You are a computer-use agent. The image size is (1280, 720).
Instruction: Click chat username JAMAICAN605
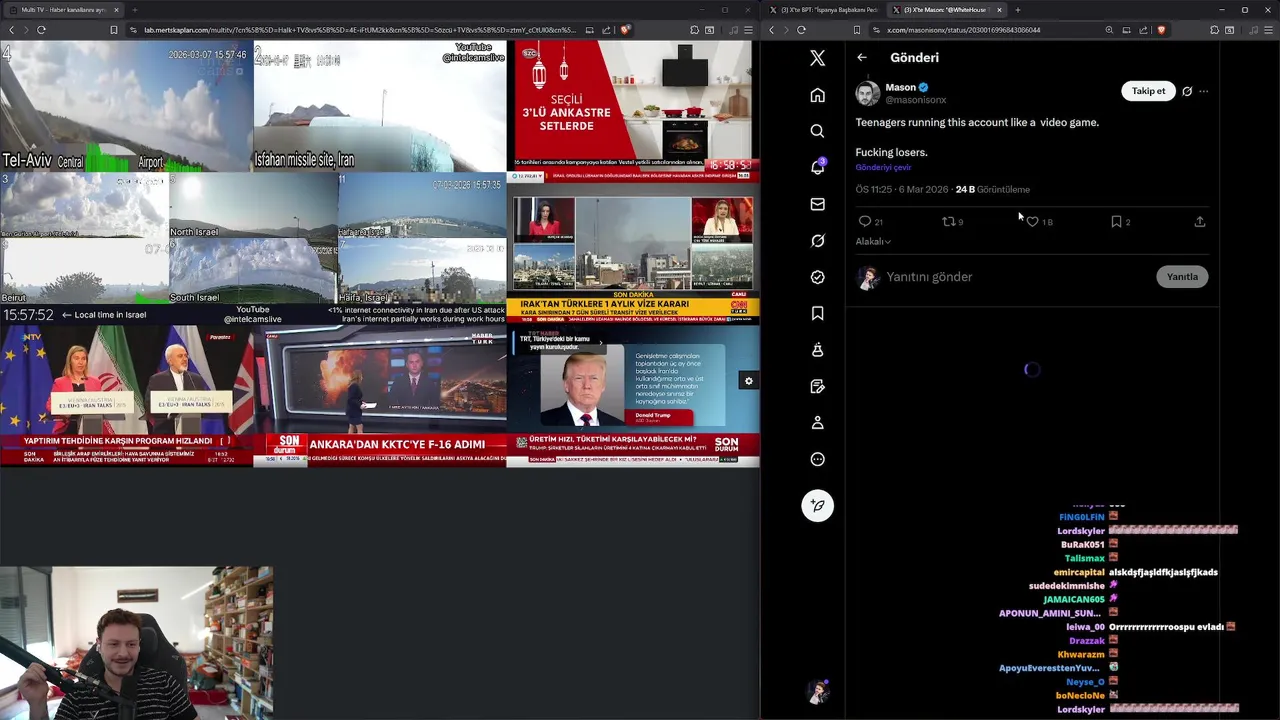click(1074, 600)
